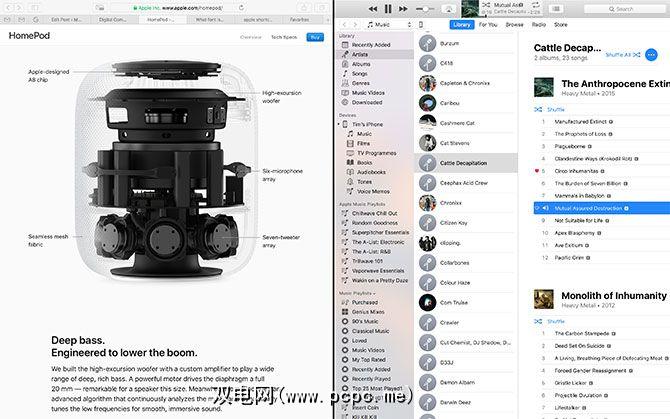Open TV Programmes under Tim's iPhone
Viewport: 670px width, 419px height.
pos(378,153)
